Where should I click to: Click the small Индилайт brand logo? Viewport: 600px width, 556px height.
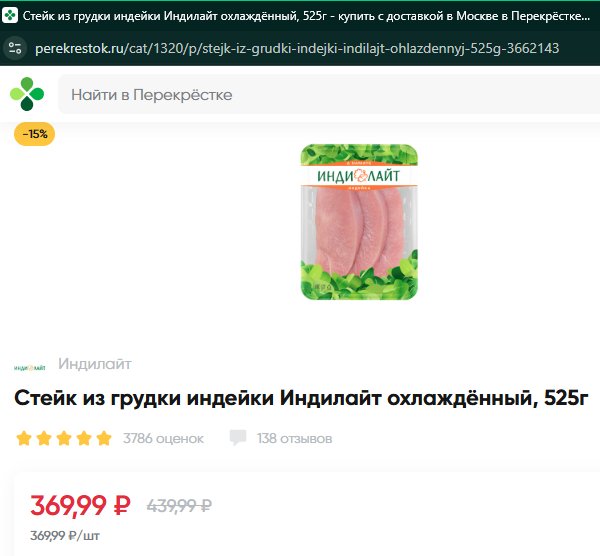(x=30, y=368)
